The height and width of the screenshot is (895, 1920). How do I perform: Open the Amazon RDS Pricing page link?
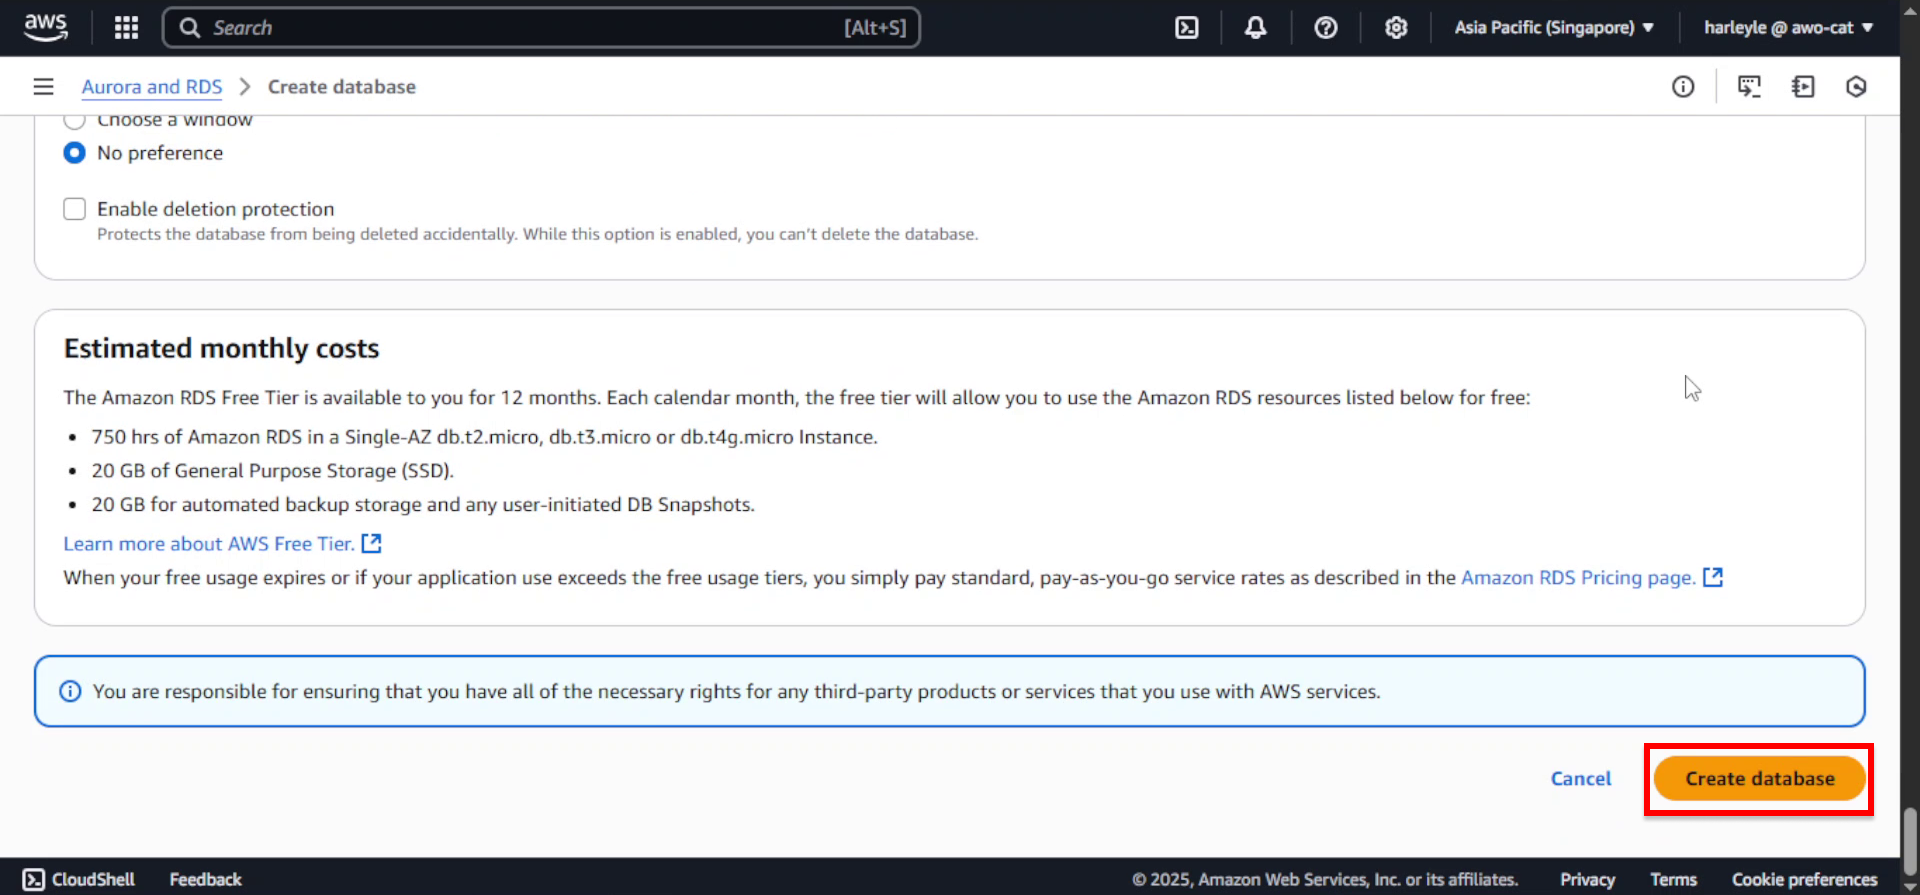pyautogui.click(x=1578, y=577)
